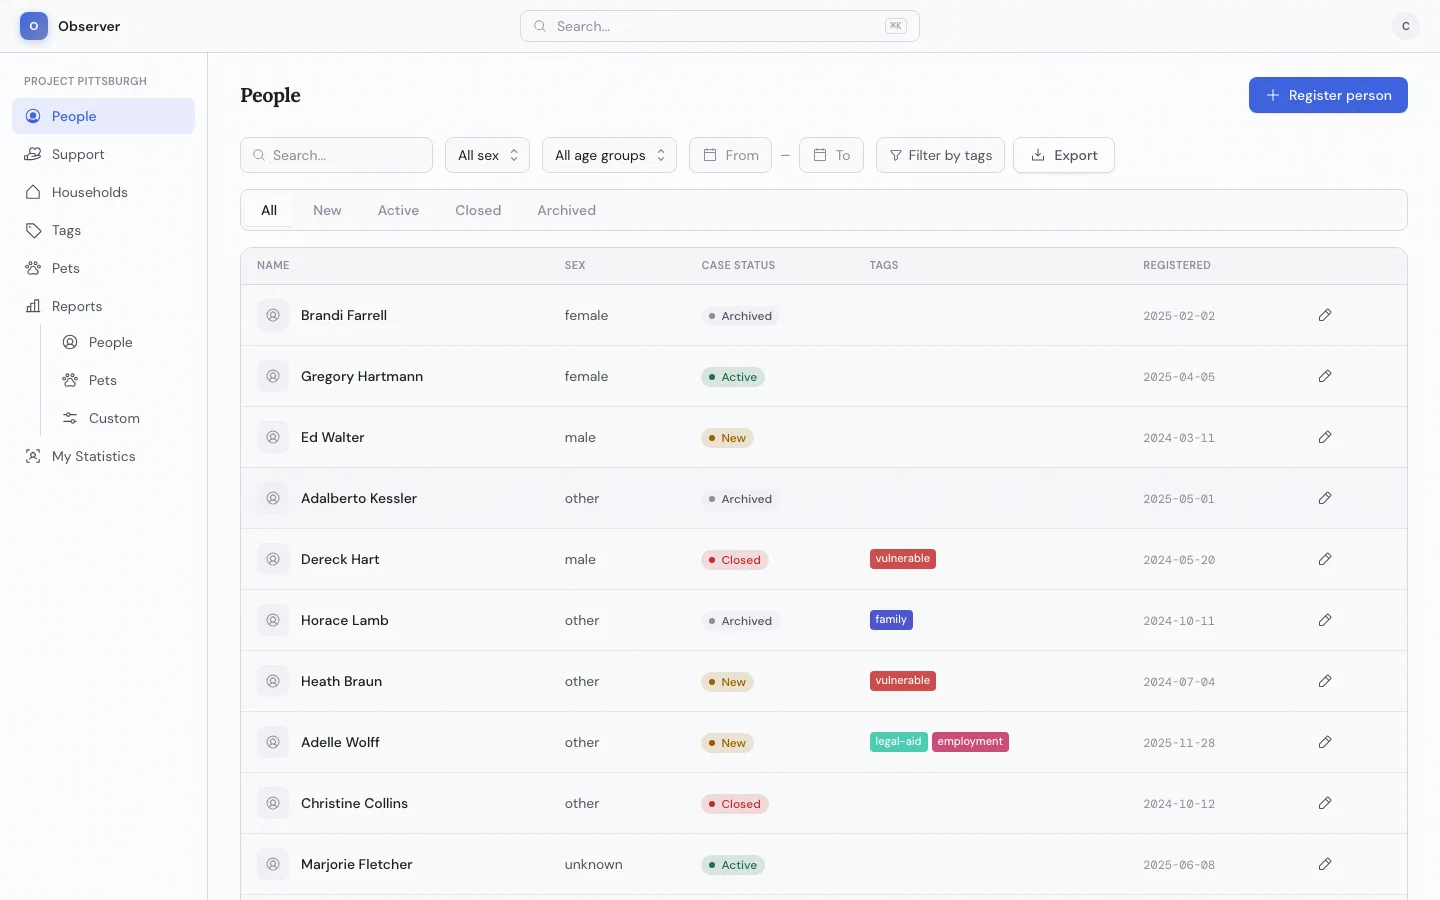Click the Observer logo icon

pos(34,26)
